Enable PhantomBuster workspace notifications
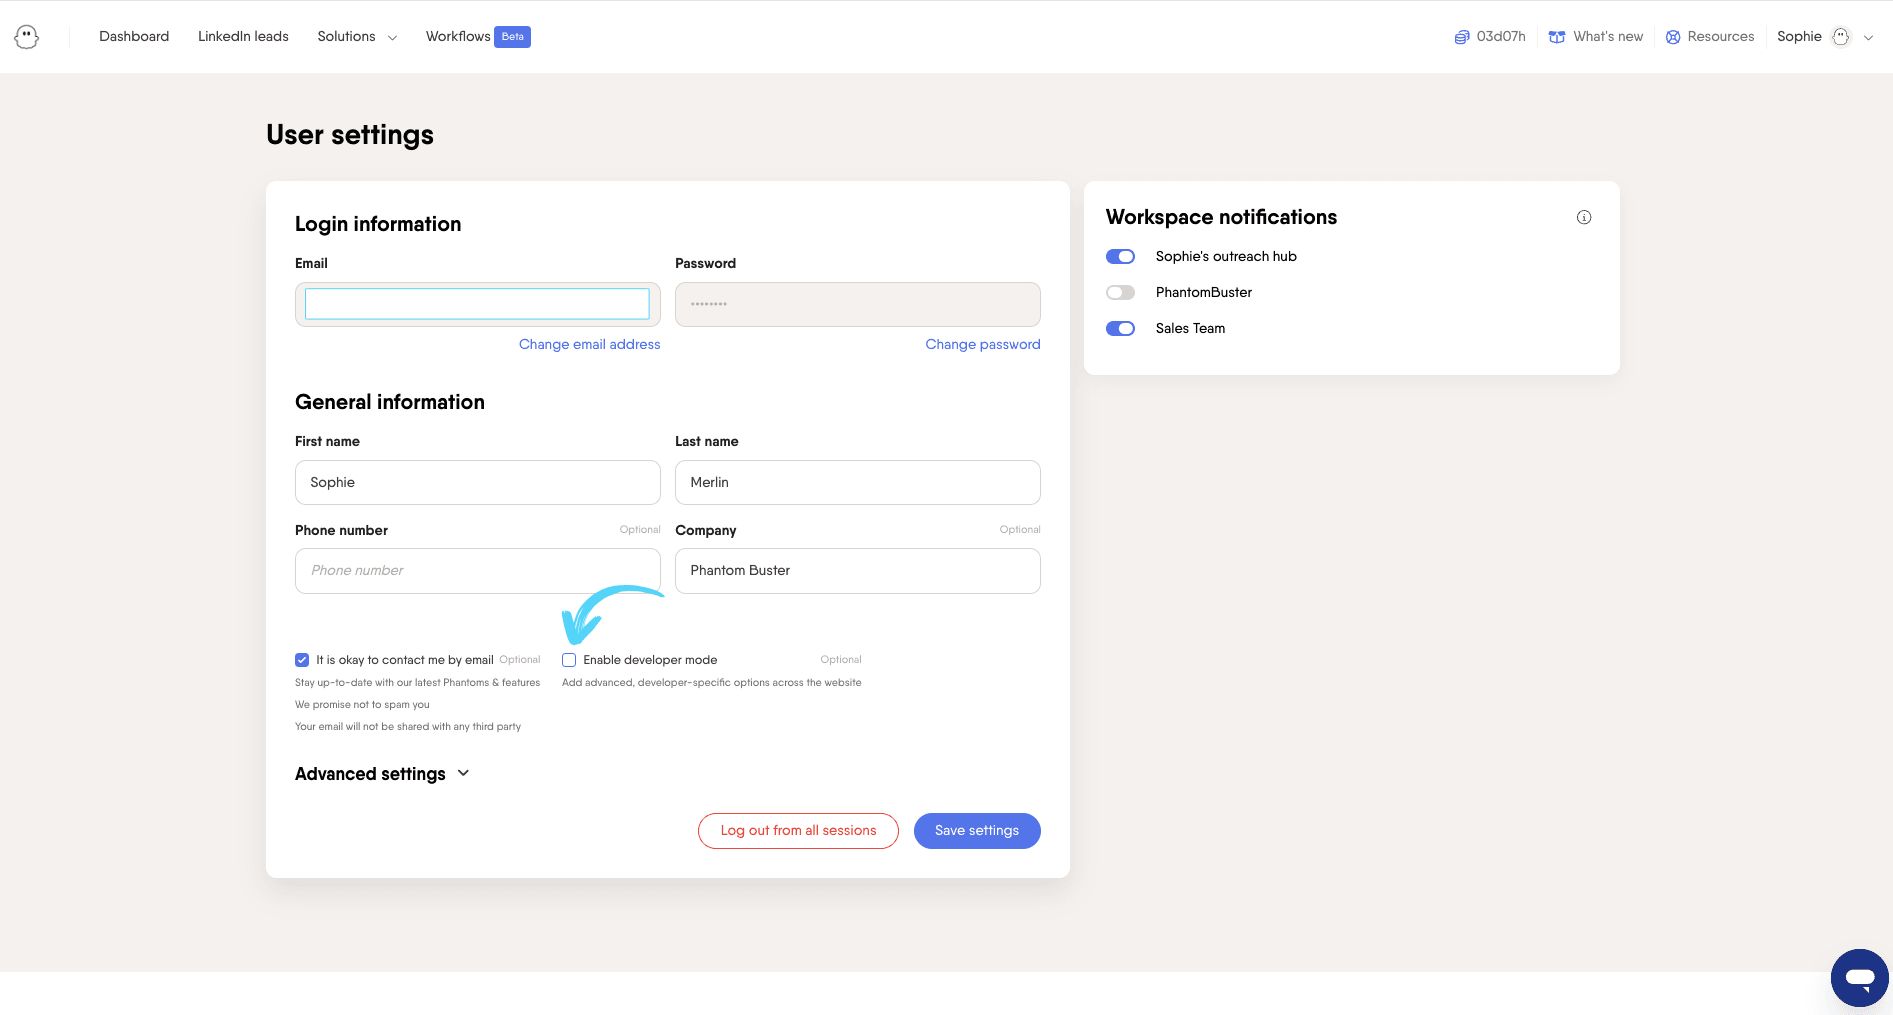This screenshot has width=1893, height=1015. [1120, 293]
